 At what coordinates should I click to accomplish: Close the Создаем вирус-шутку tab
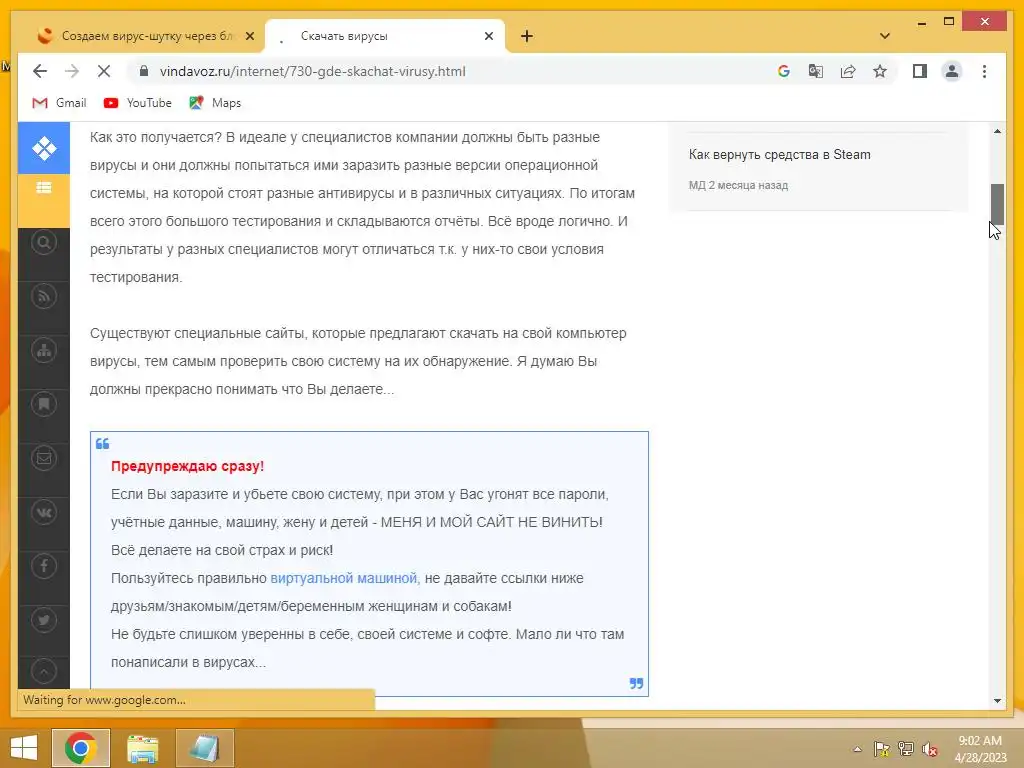pos(249,36)
